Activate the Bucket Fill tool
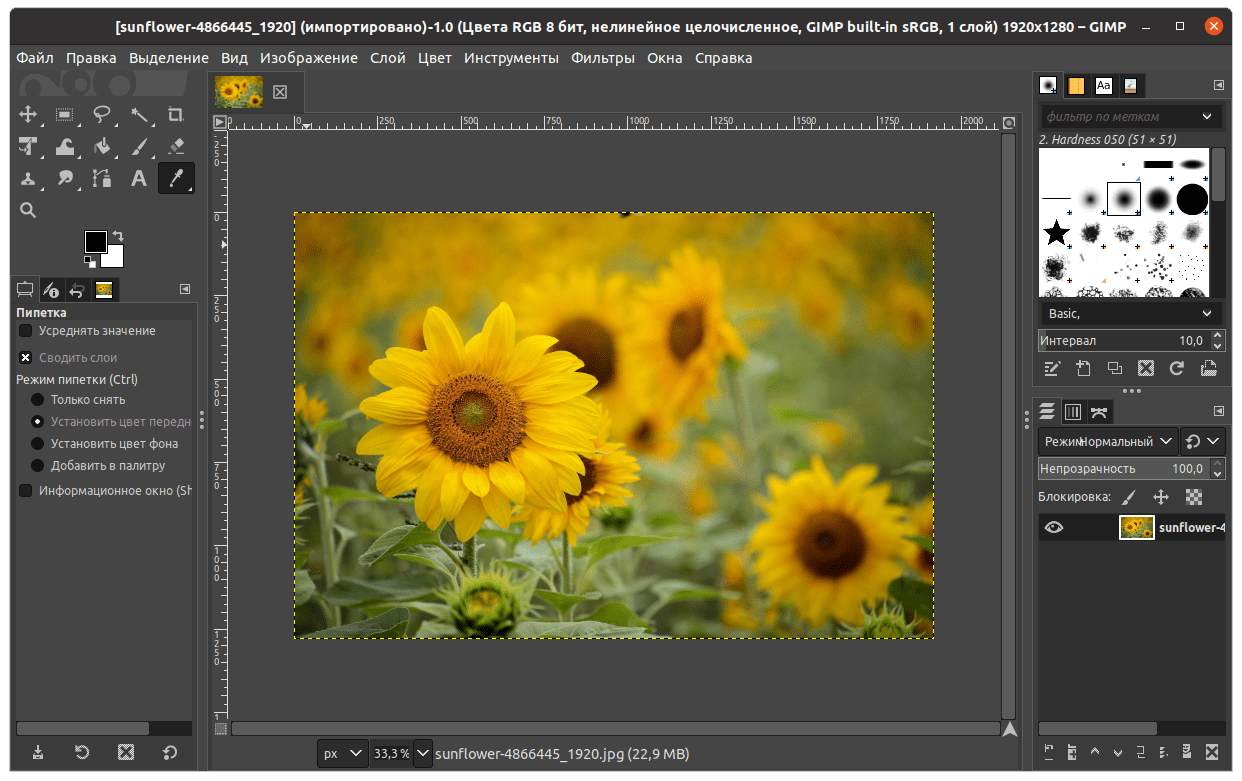Viewport: 1242px width, 781px height. pos(102,147)
